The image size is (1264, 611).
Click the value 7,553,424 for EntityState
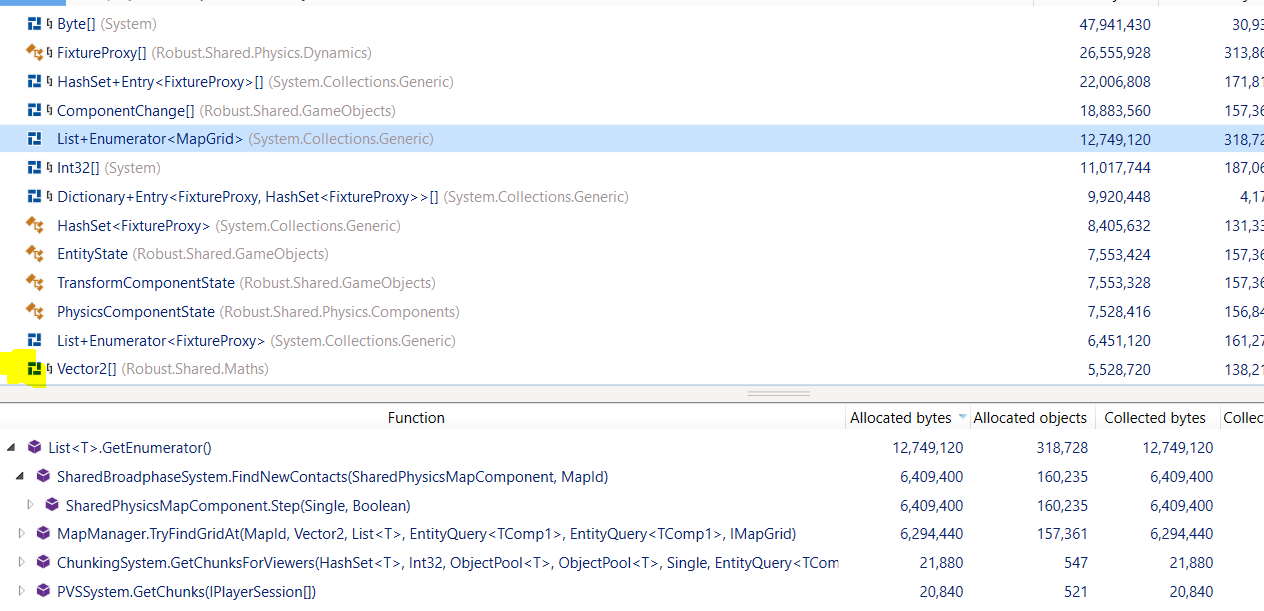click(1119, 254)
